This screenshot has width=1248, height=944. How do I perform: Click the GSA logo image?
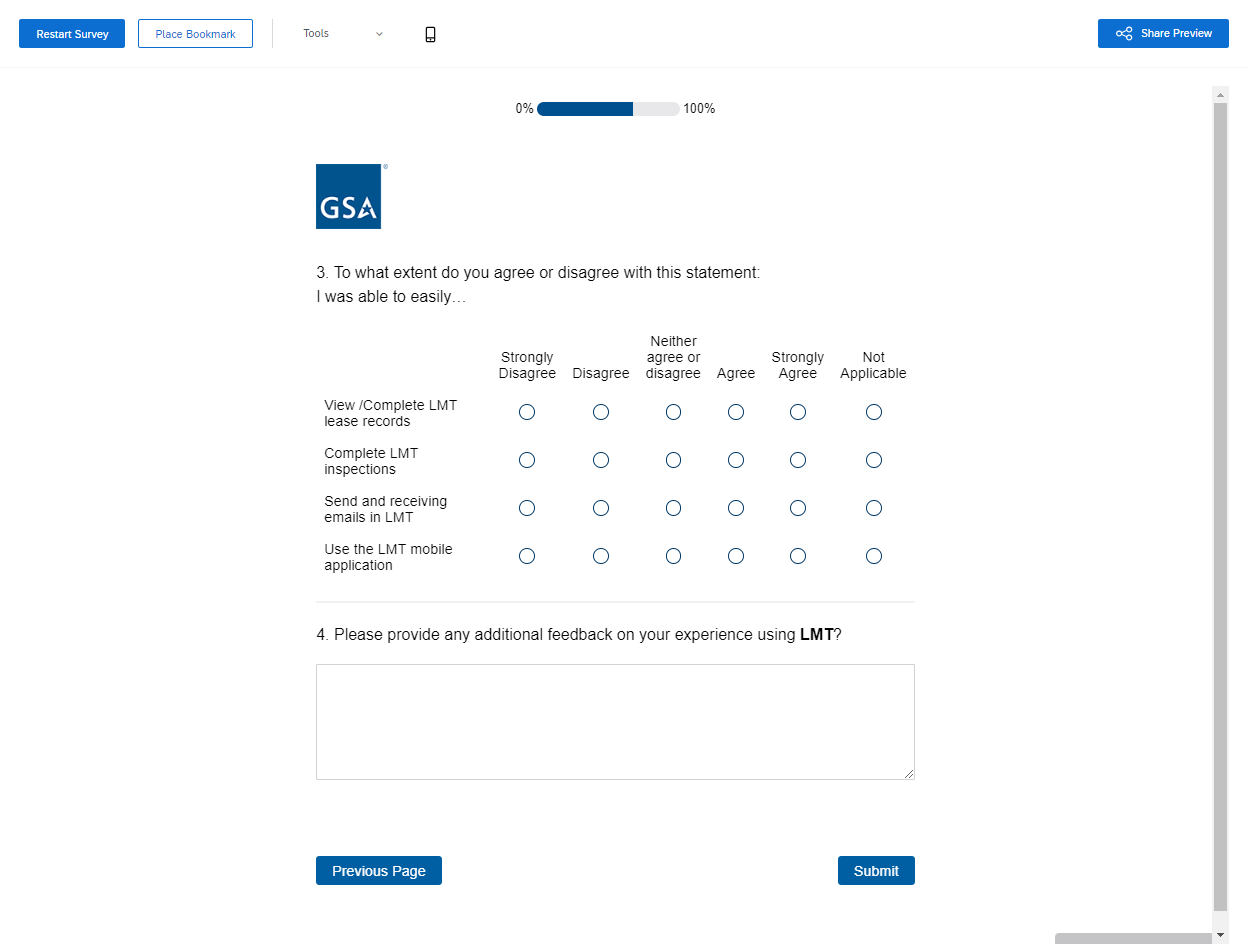coord(348,196)
